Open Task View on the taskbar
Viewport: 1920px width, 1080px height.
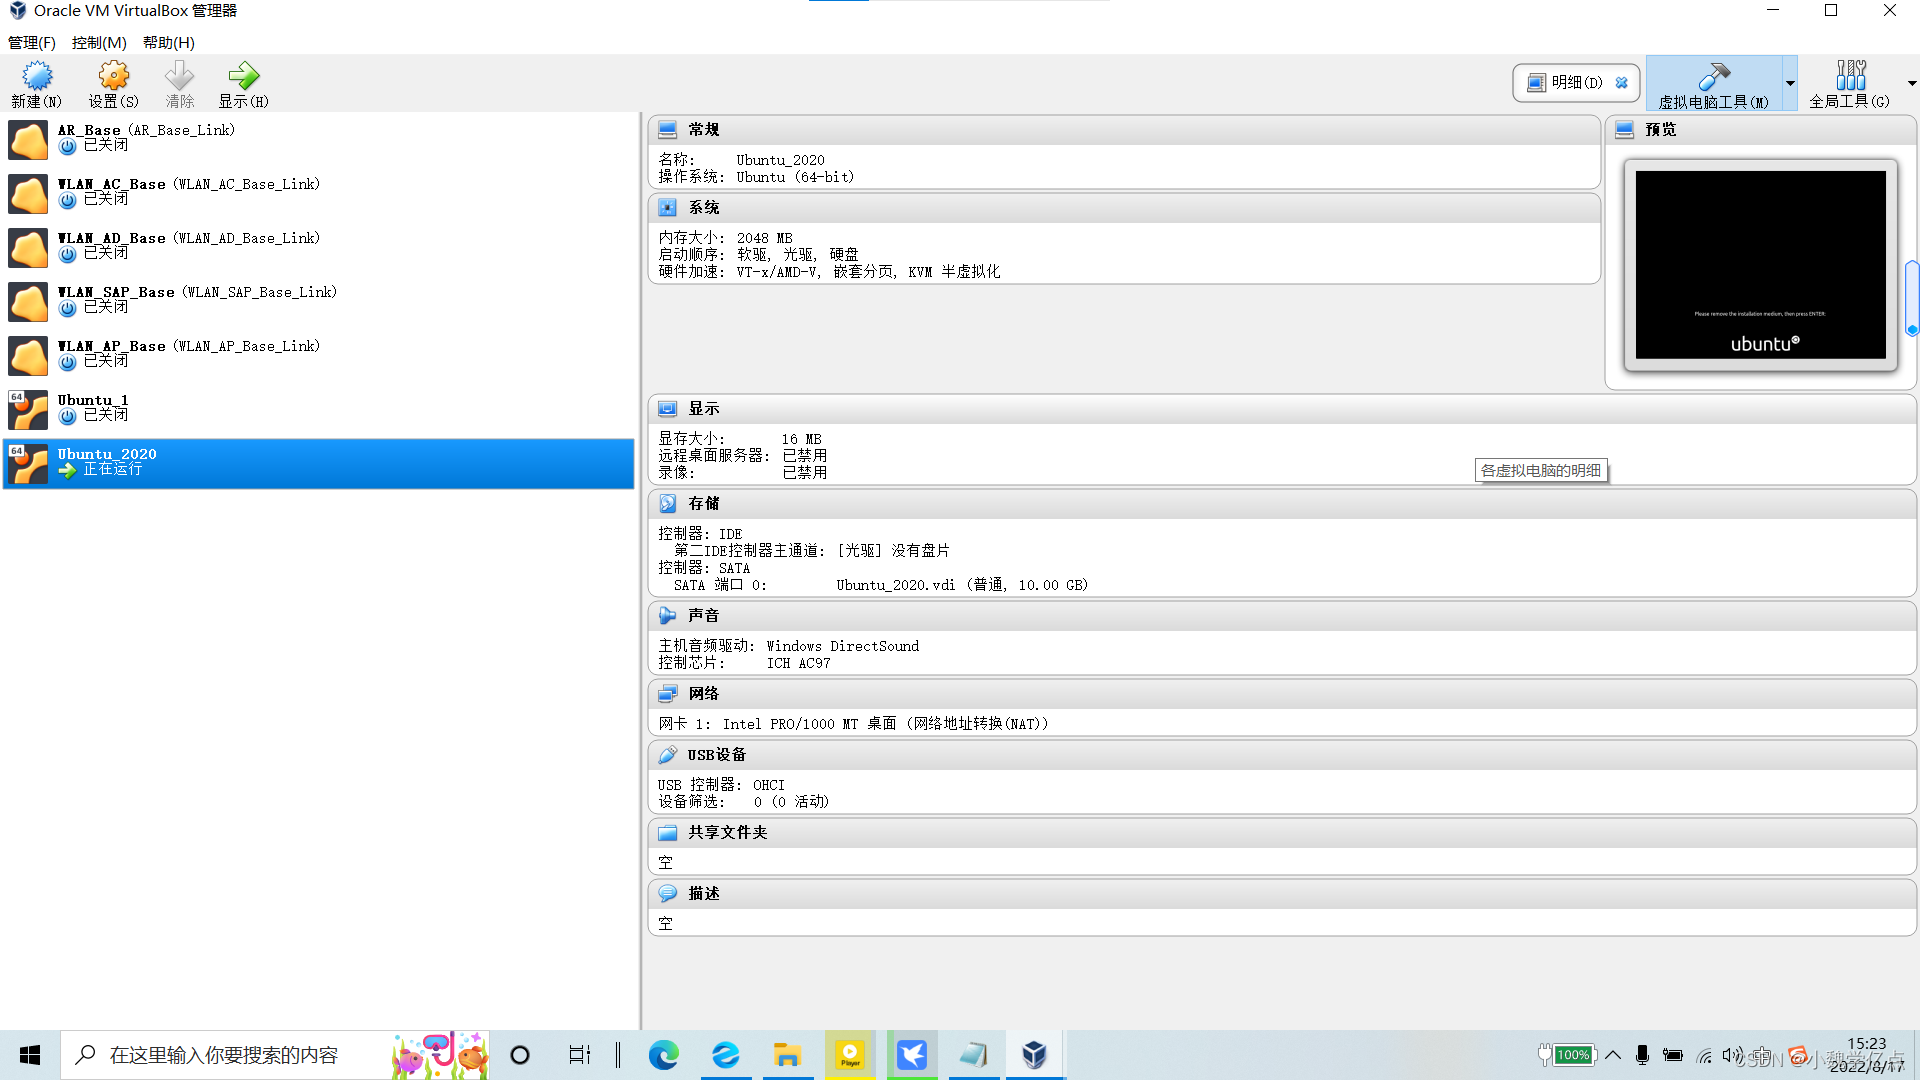click(580, 1055)
